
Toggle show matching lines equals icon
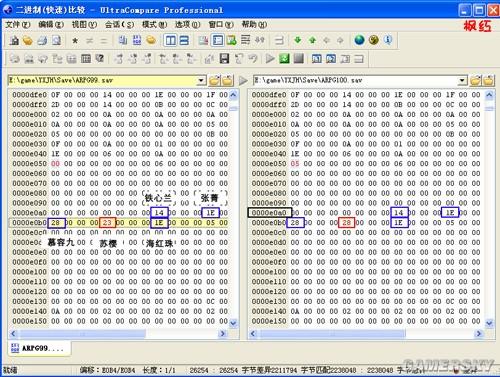click(104, 41)
